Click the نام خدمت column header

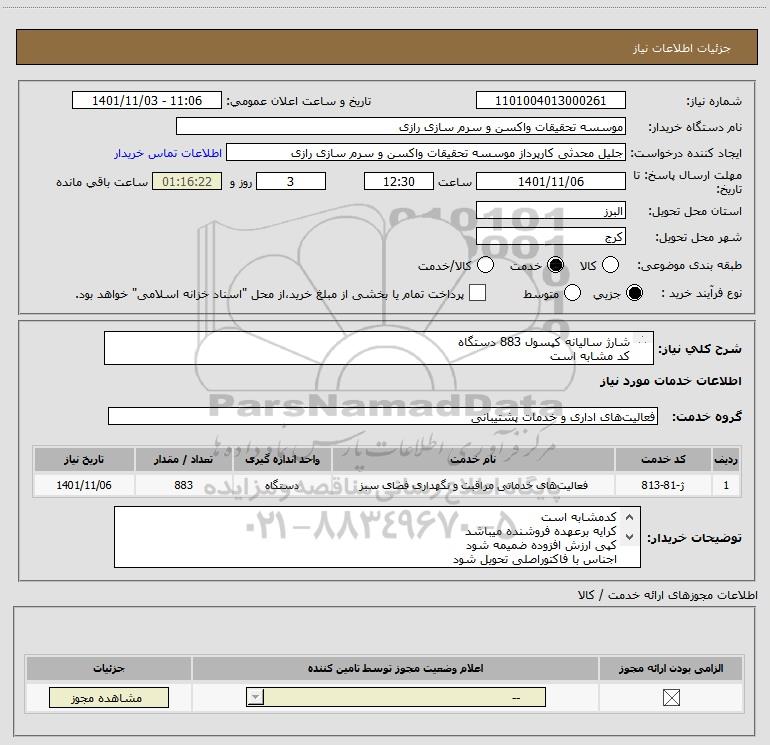coord(473,459)
